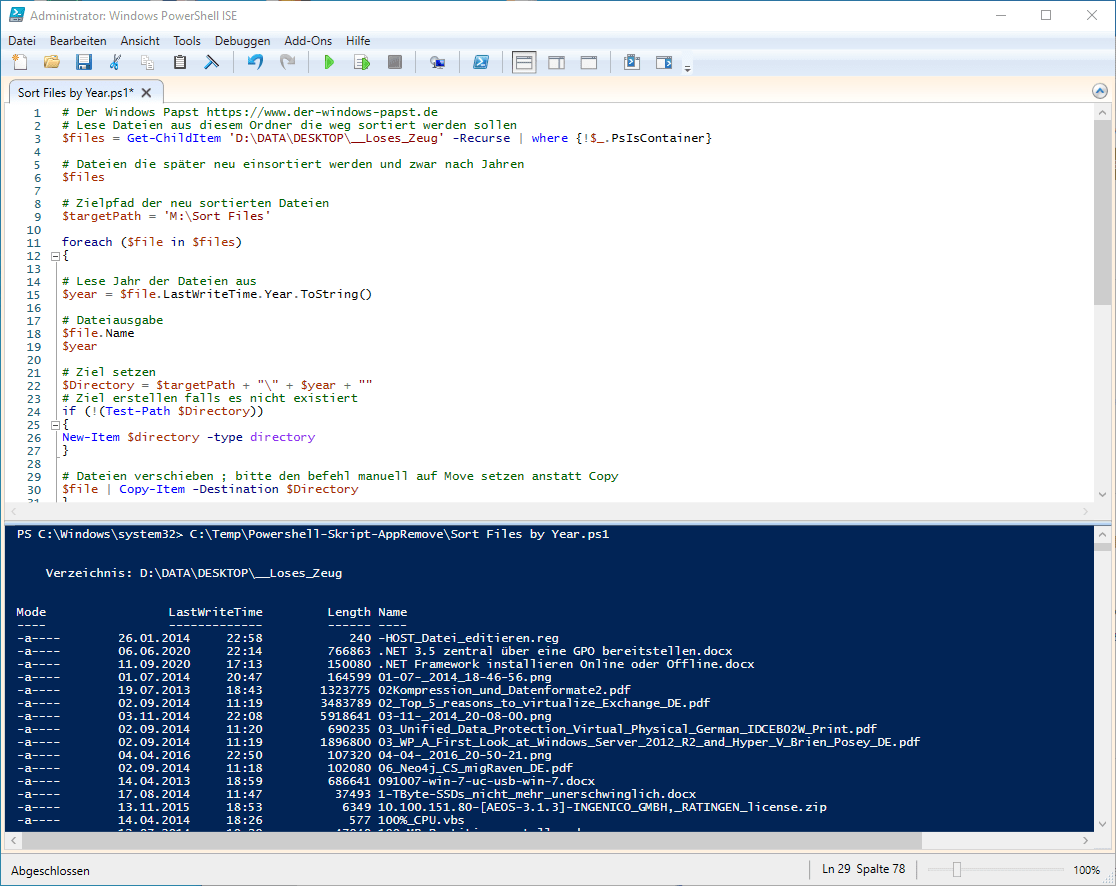This screenshot has height=886, width=1116.
Task: Create a new script with the New icon
Action: click(20, 63)
